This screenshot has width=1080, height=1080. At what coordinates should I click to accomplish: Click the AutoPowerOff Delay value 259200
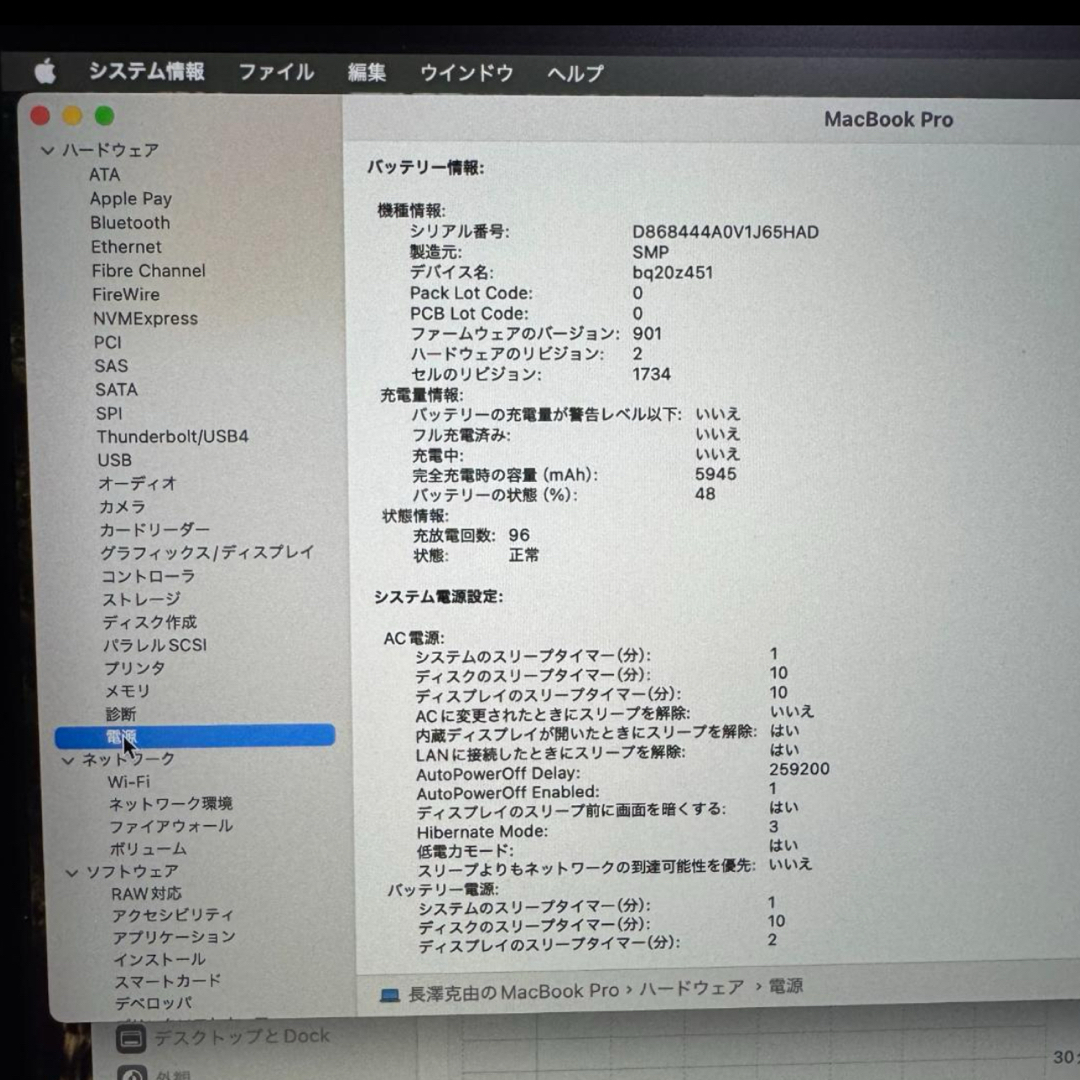pos(799,769)
